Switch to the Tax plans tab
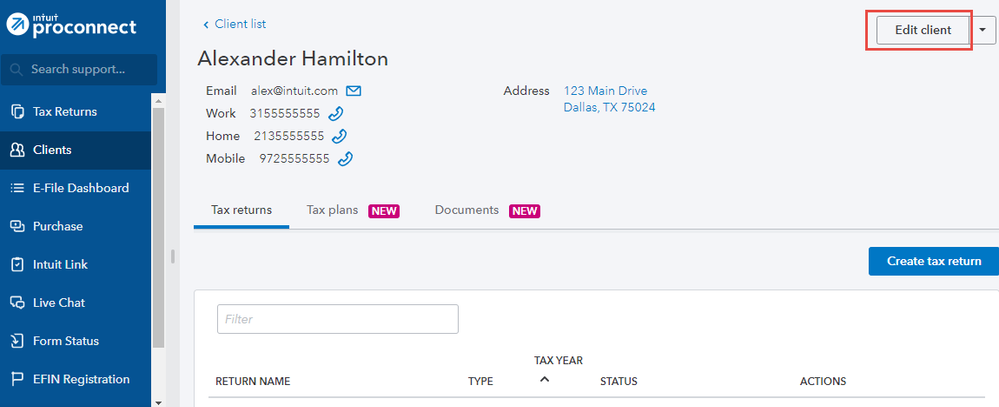999x407 pixels. click(333, 210)
